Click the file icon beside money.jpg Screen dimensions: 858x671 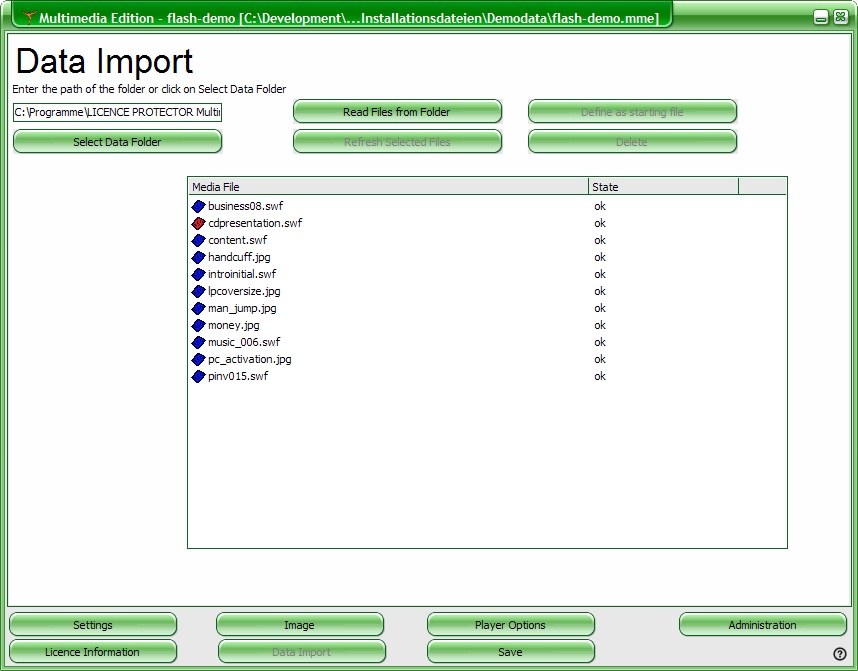pyautogui.click(x=198, y=325)
